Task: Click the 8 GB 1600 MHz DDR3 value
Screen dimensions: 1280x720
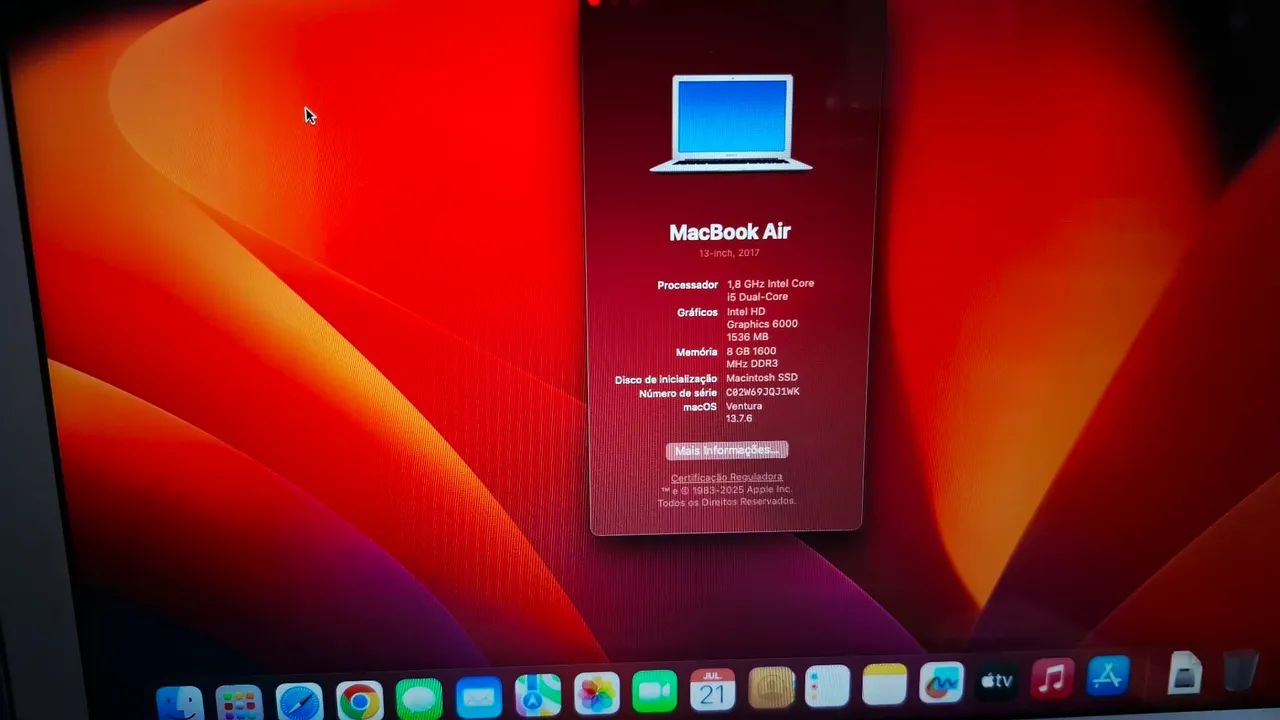Action: point(752,357)
